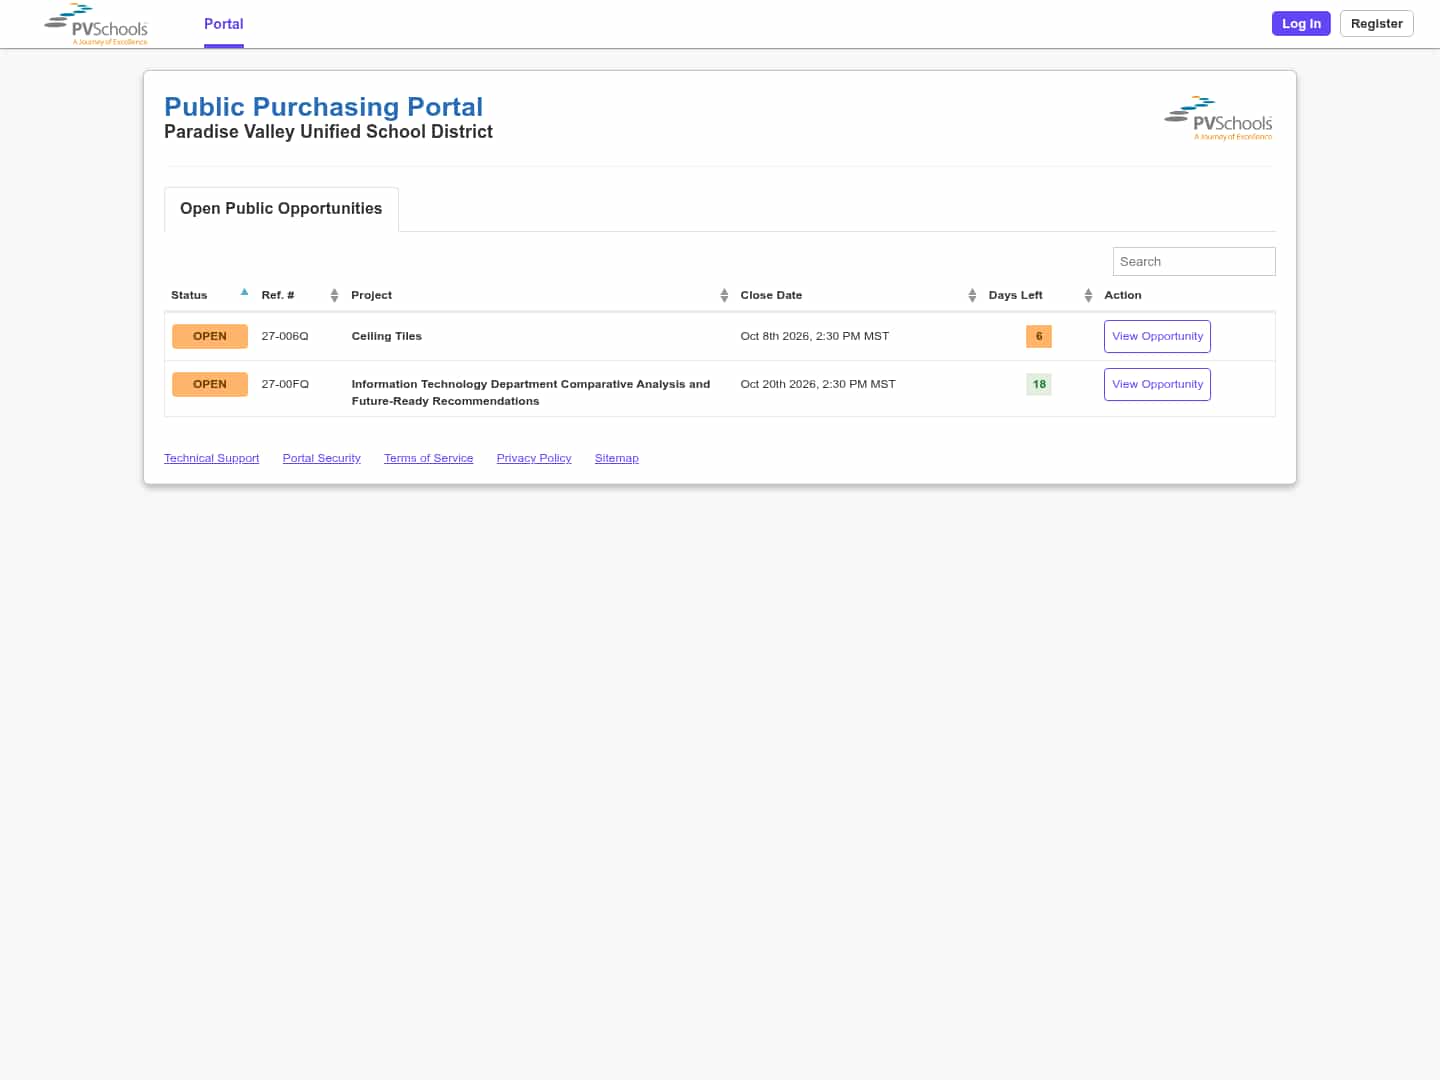This screenshot has width=1440, height=1080.
Task: Open the Portal Security link
Action: pos(322,458)
